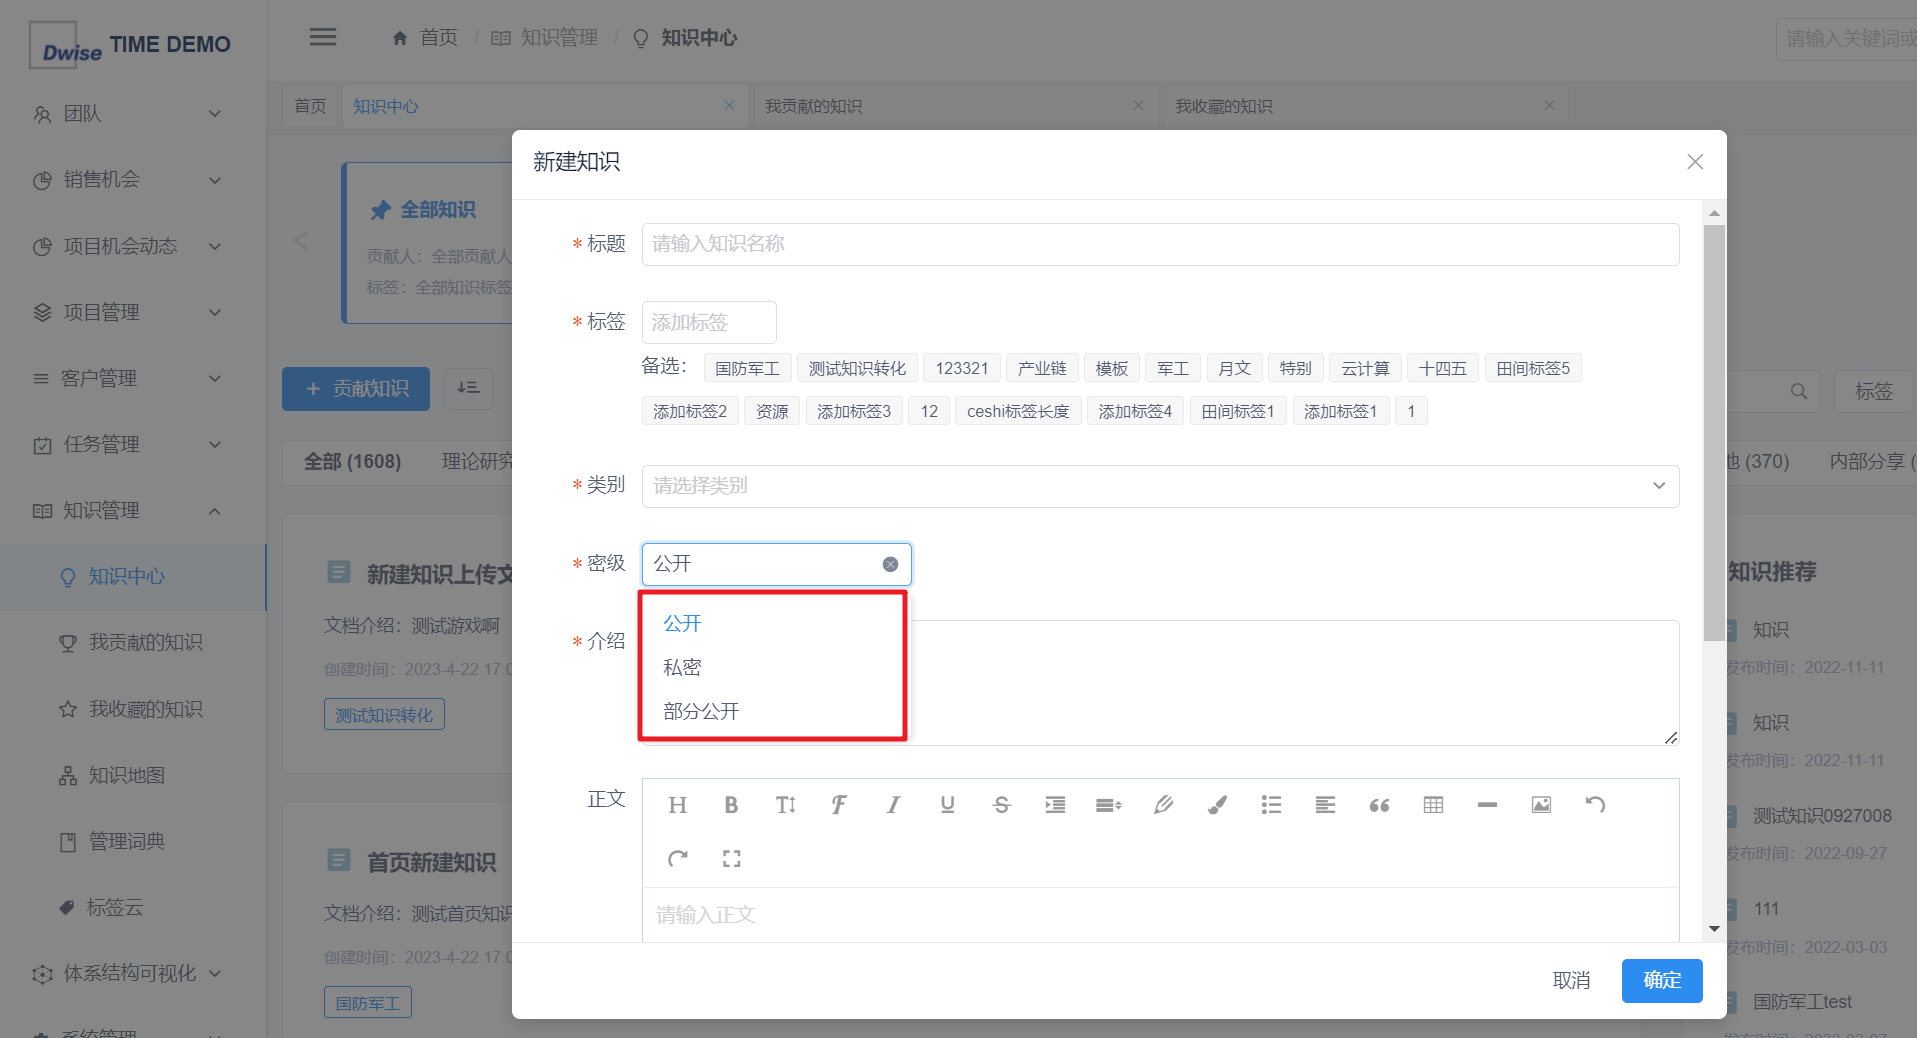Screen dimensions: 1917x1038
Task: Insert a blockquote in the editor
Action: coord(1379,805)
